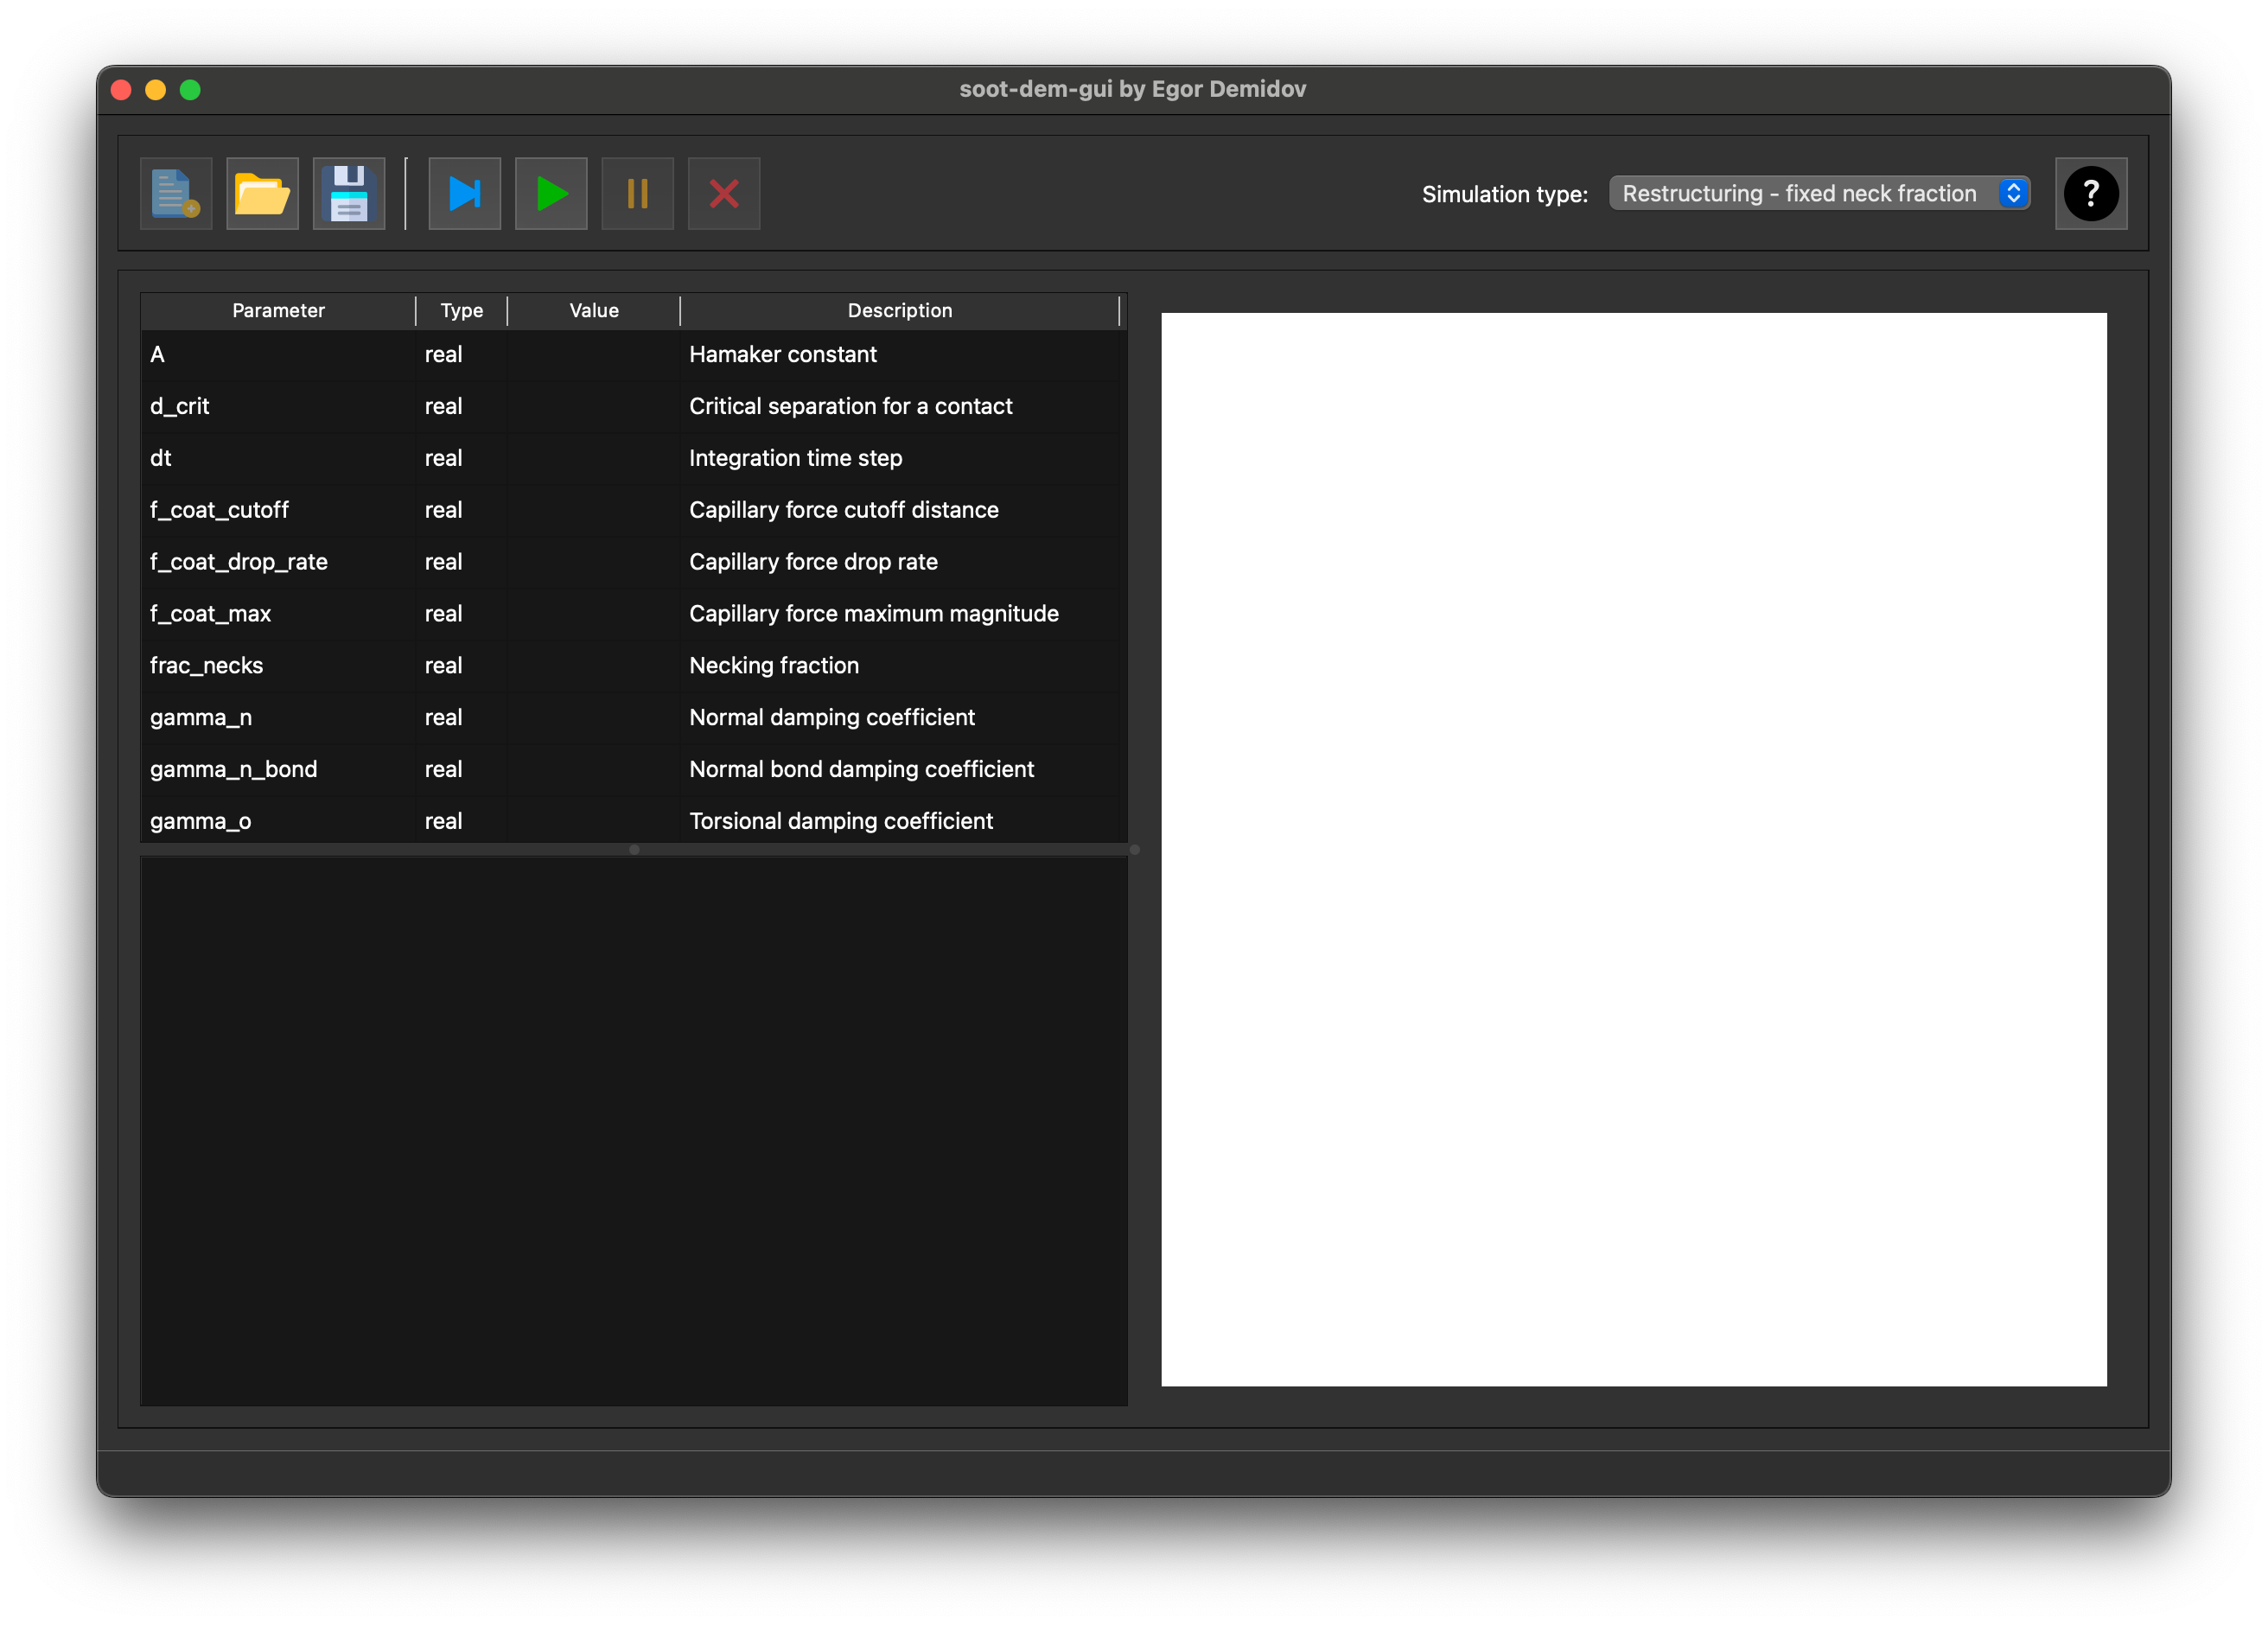Click the 'real' type cell for d_crit
The width and height of the screenshot is (2268, 1625).
[462, 406]
